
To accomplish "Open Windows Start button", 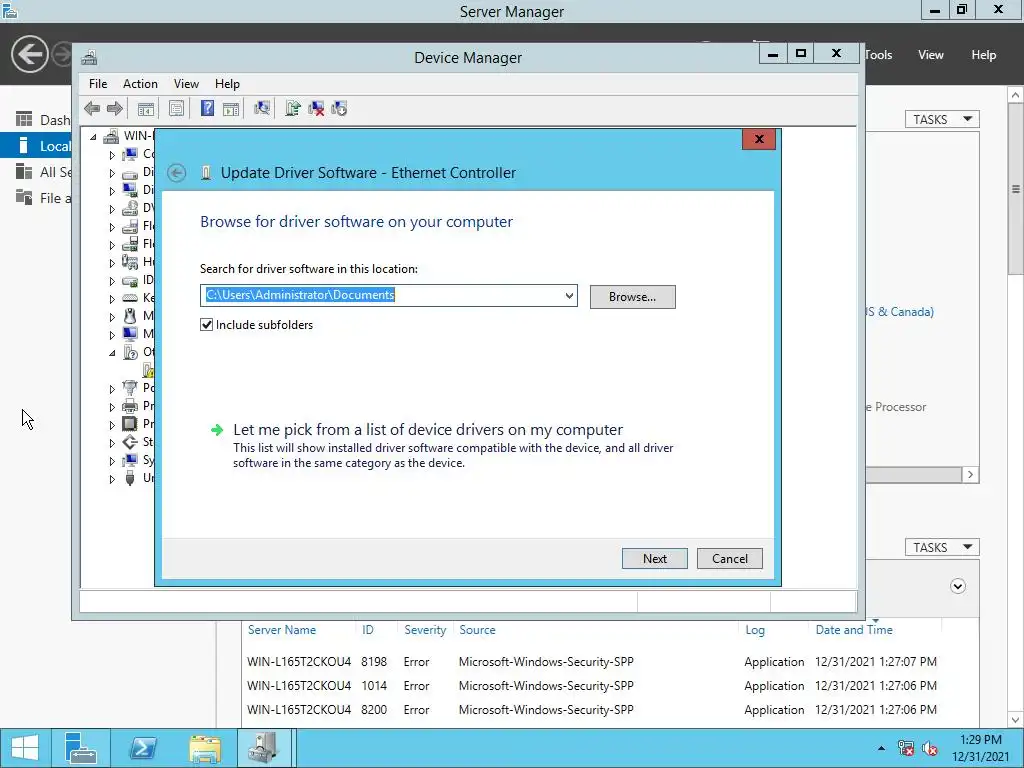I will click(x=25, y=748).
